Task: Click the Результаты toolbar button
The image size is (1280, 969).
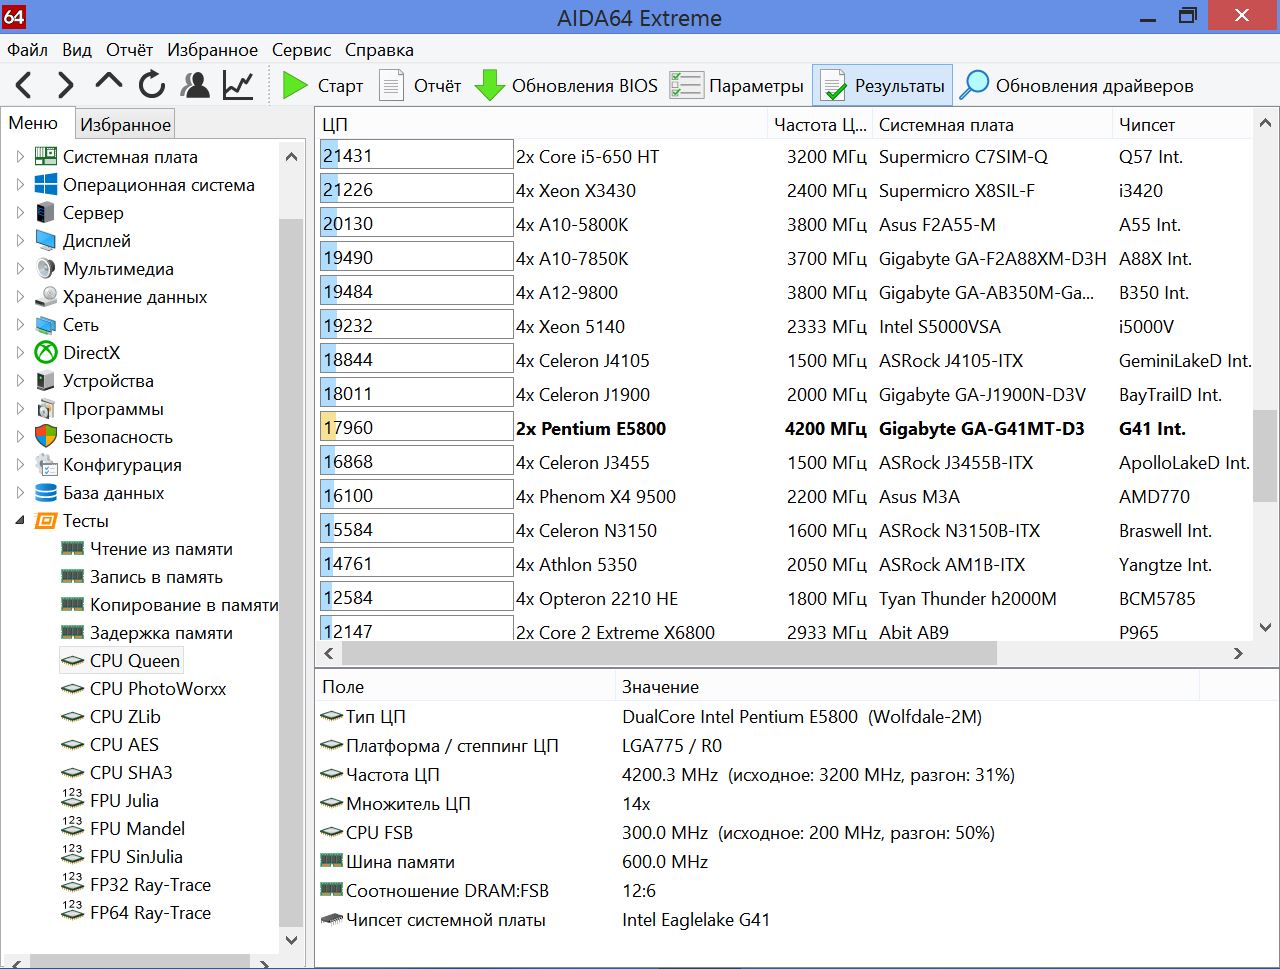Action: point(883,86)
